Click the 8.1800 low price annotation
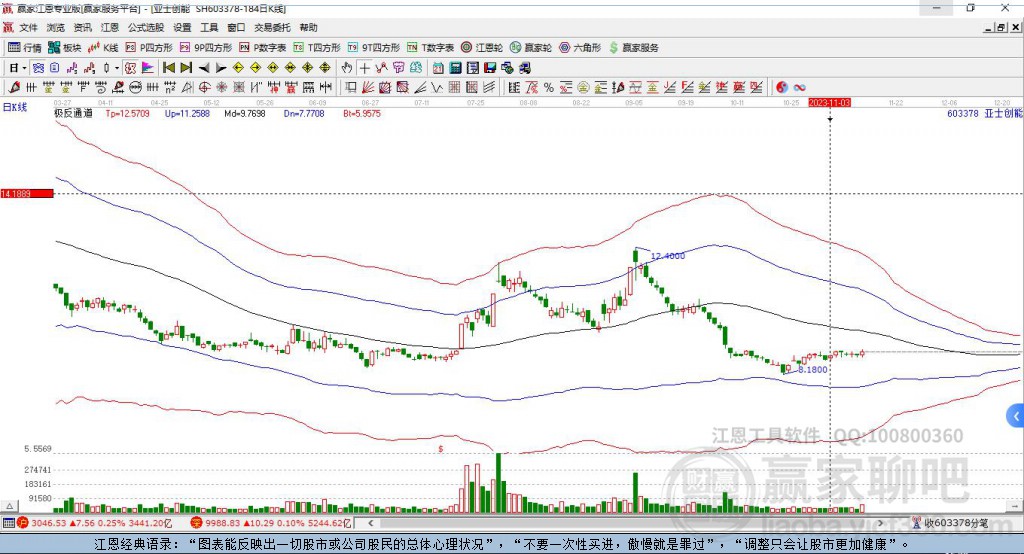The height and width of the screenshot is (554, 1024). 812,370
